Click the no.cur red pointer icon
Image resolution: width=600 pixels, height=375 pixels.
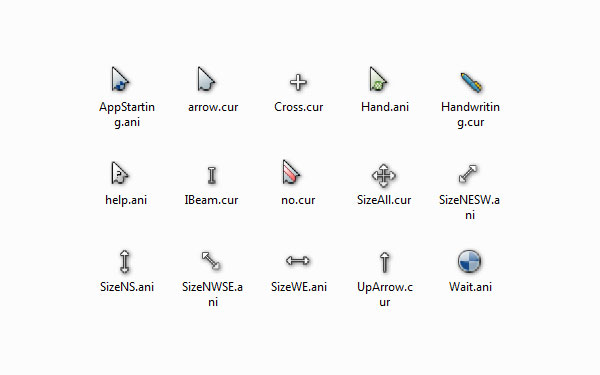coord(291,172)
